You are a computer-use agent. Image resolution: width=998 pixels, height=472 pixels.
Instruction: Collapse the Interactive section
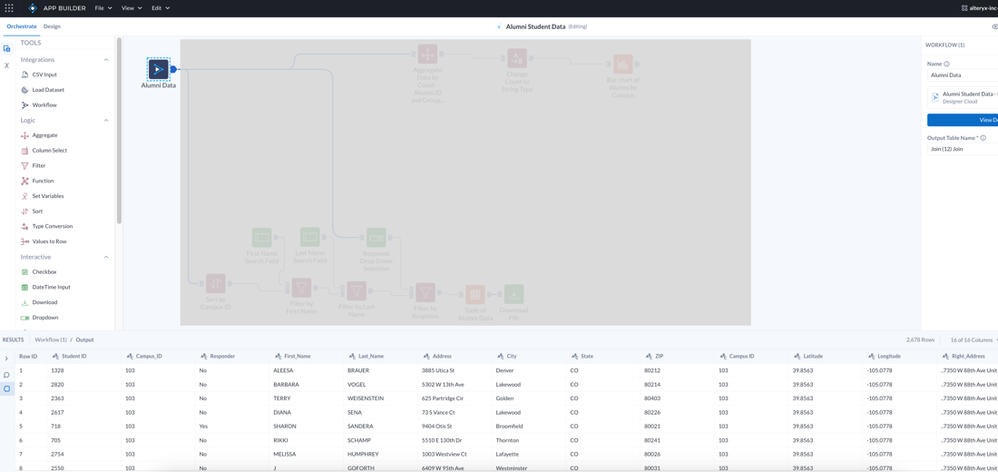click(x=106, y=257)
